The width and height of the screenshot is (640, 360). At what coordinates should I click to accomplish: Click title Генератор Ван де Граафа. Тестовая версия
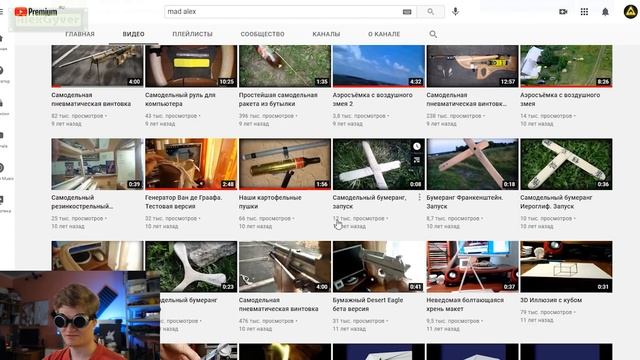click(184, 202)
